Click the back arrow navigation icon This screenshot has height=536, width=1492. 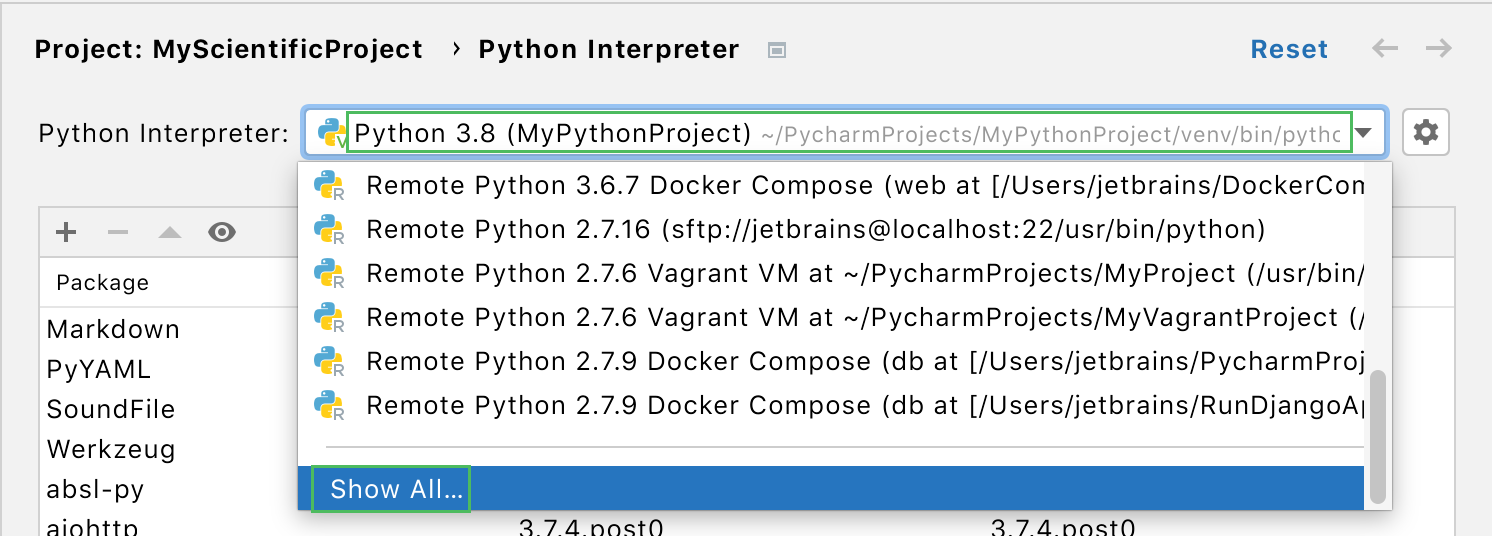pyautogui.click(x=1385, y=49)
